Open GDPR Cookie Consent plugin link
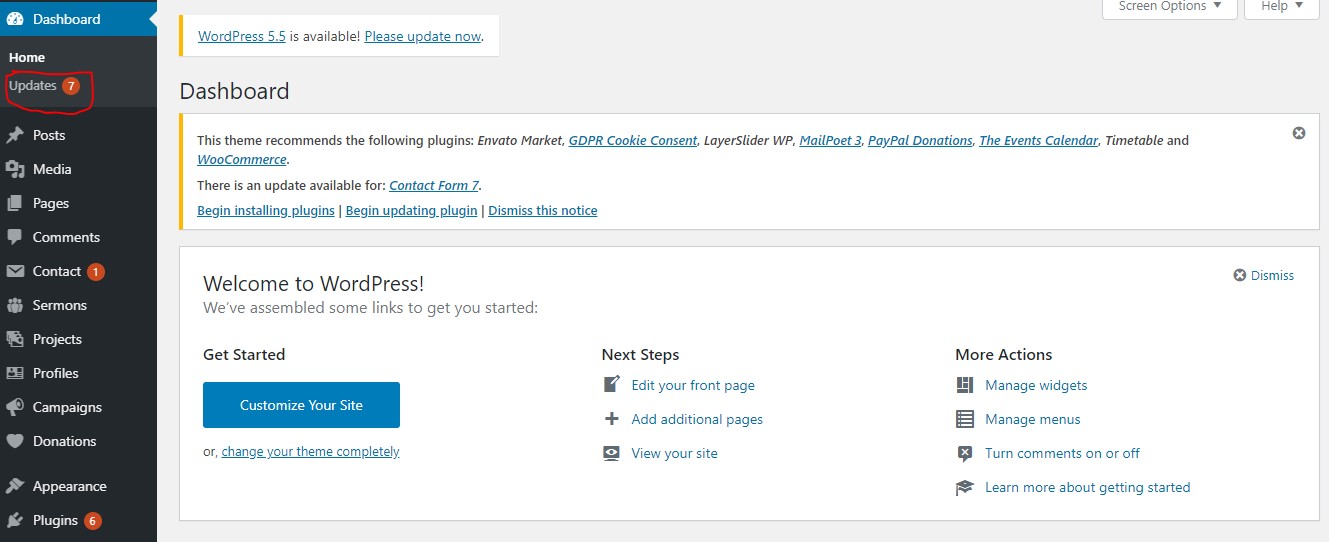The image size is (1329, 542). click(x=633, y=140)
